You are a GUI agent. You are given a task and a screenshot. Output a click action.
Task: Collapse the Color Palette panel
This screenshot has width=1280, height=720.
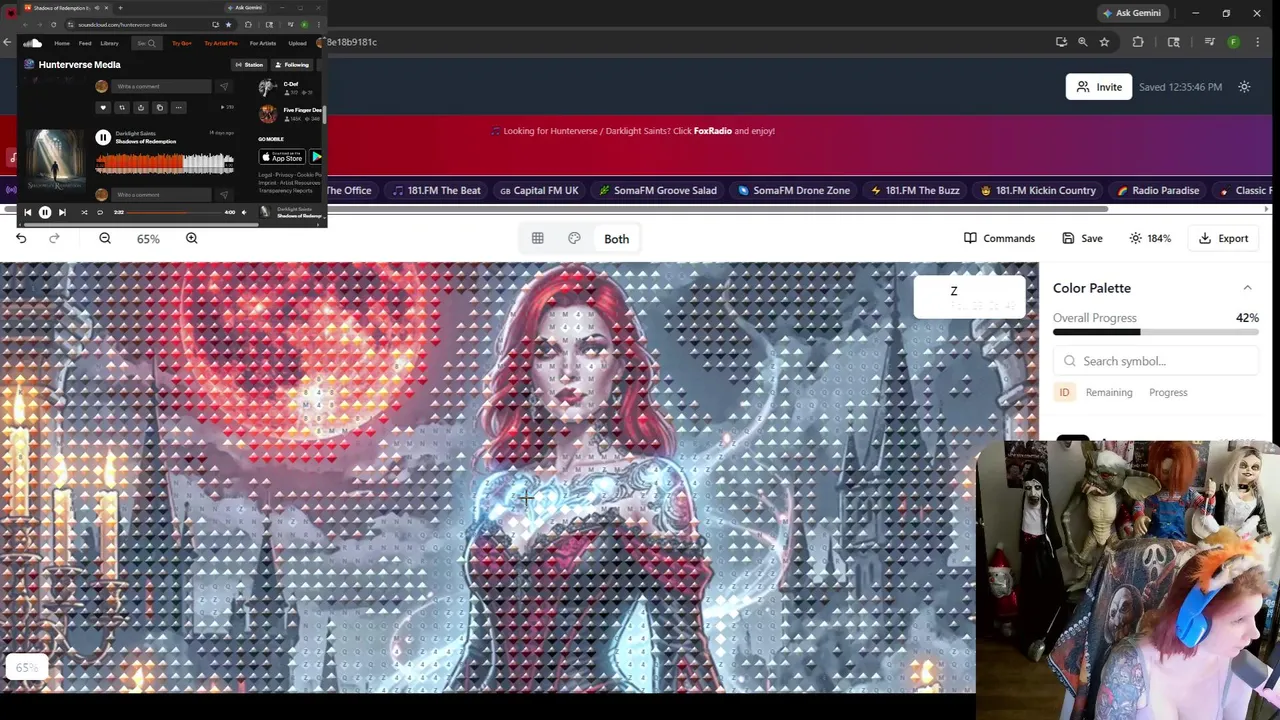pyautogui.click(x=1247, y=288)
